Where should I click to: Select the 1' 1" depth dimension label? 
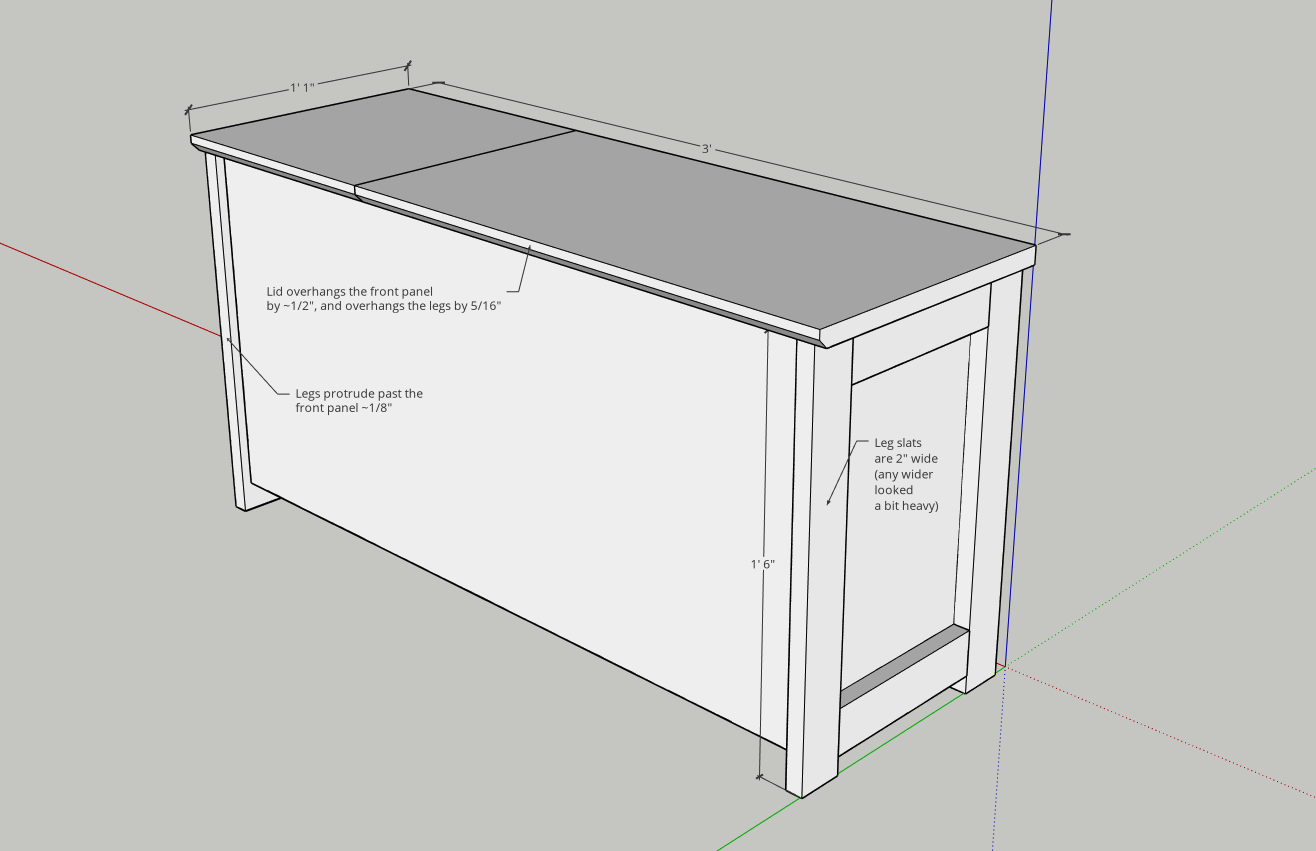(x=302, y=88)
